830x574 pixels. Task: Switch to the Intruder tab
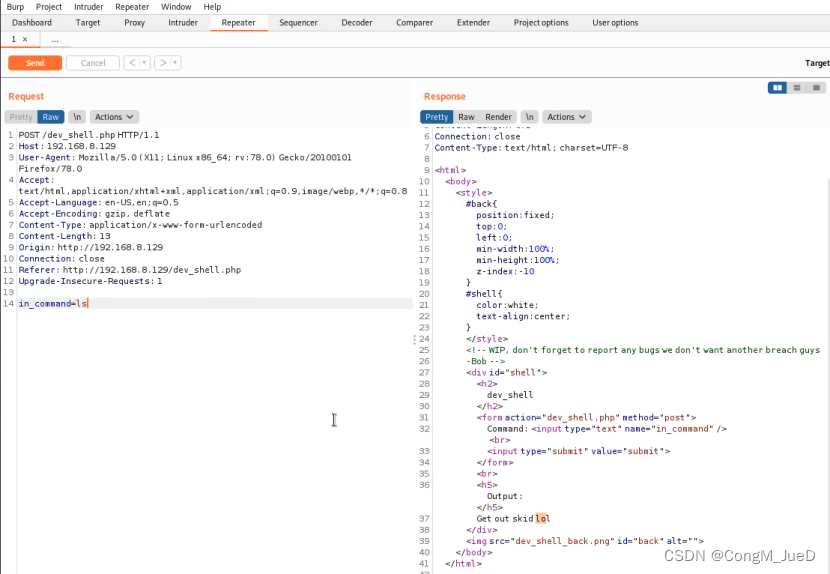183,23
